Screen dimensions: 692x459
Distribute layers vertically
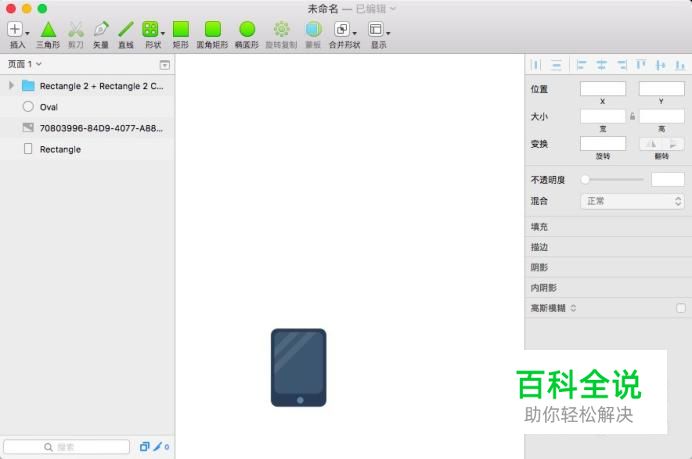click(556, 65)
